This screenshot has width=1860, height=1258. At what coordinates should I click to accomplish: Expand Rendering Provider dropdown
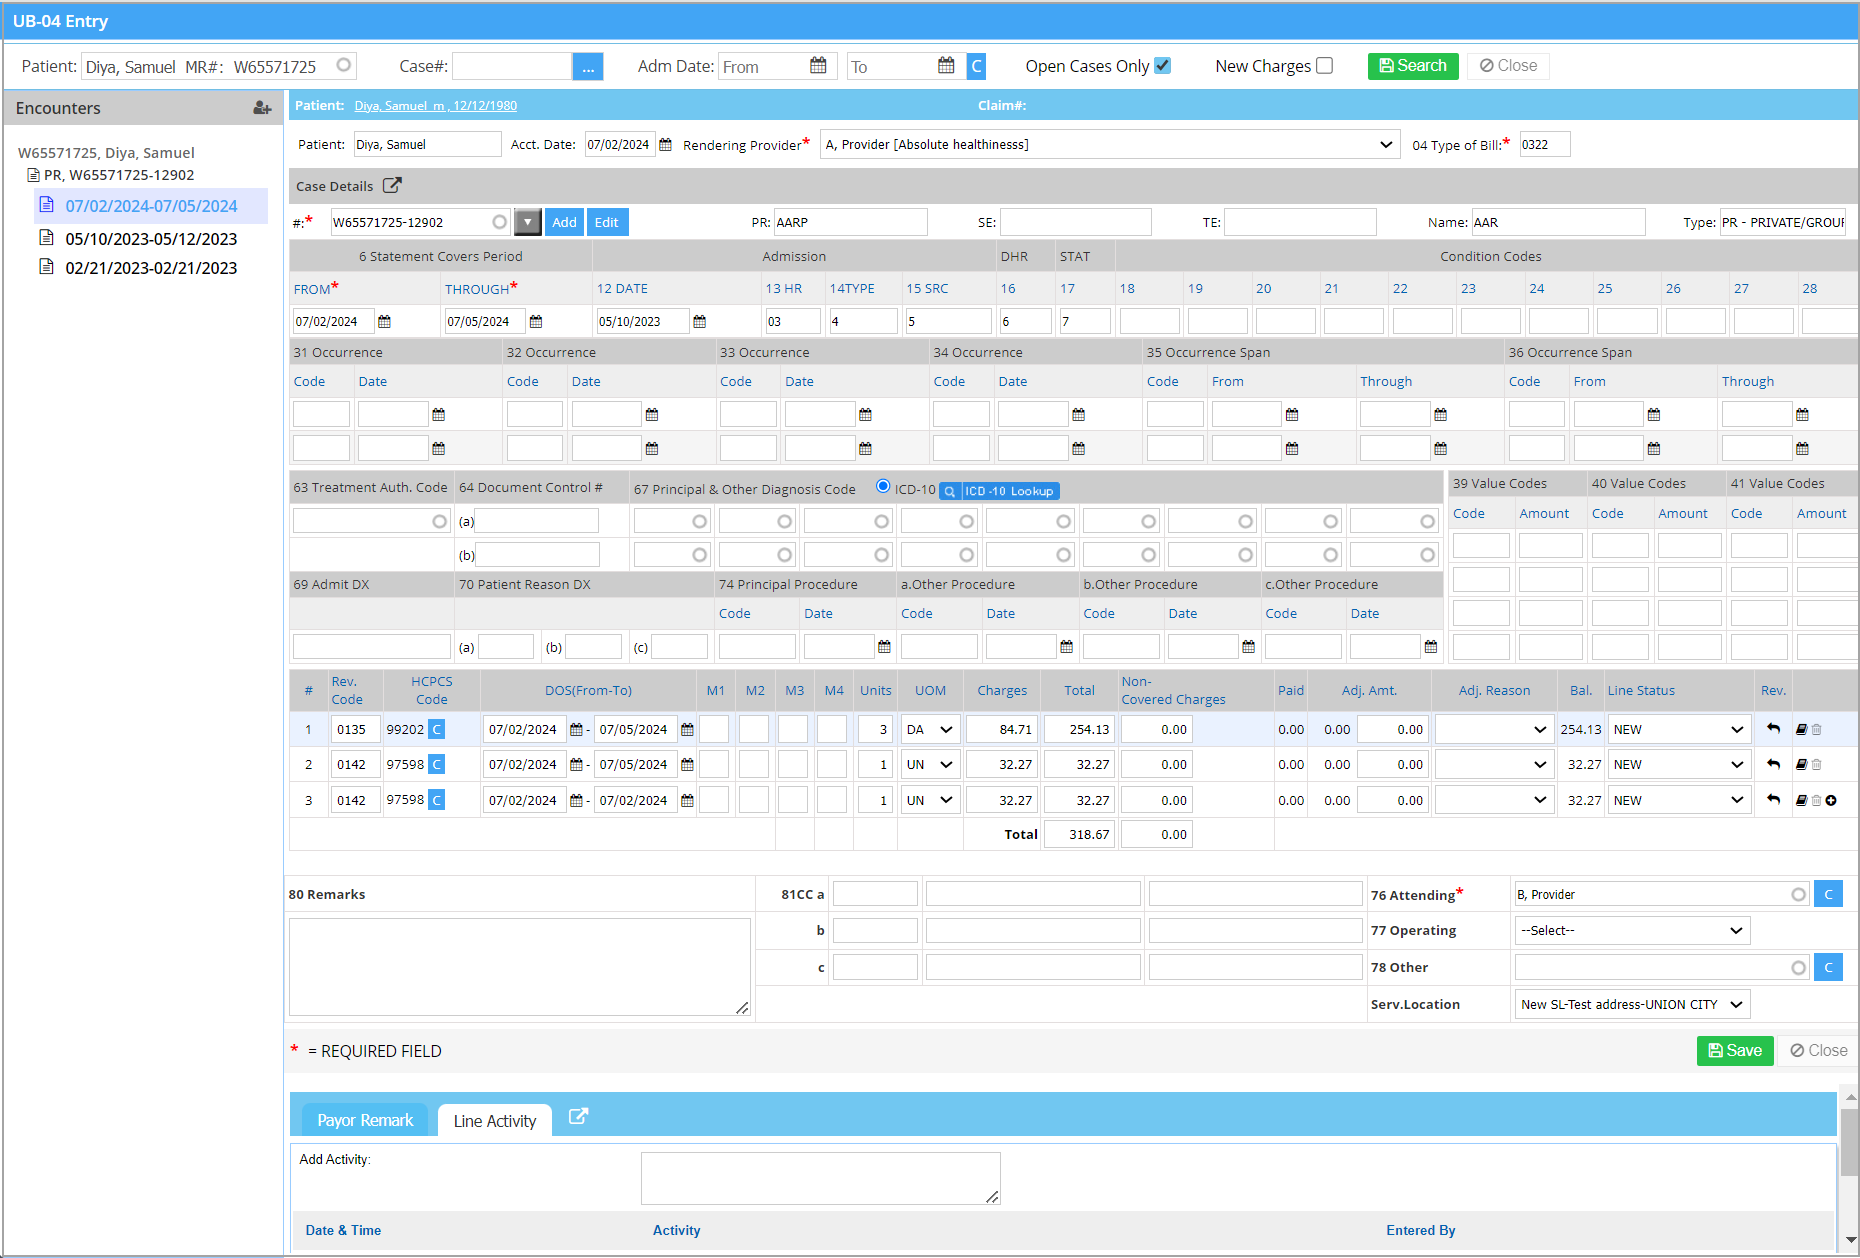pyautogui.click(x=1386, y=144)
